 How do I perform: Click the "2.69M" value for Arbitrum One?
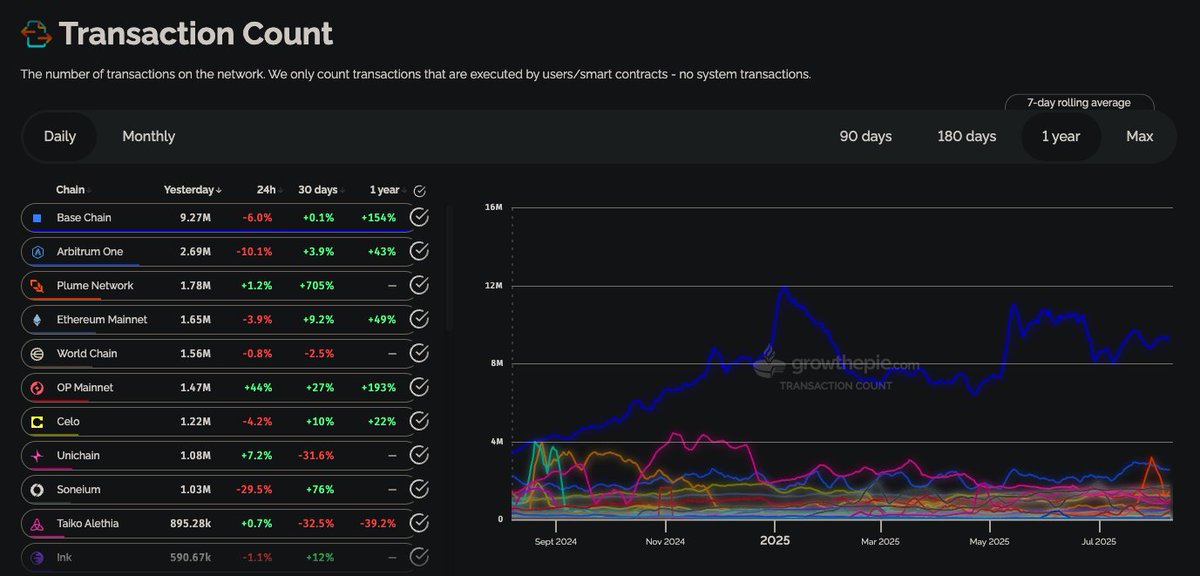click(195, 252)
